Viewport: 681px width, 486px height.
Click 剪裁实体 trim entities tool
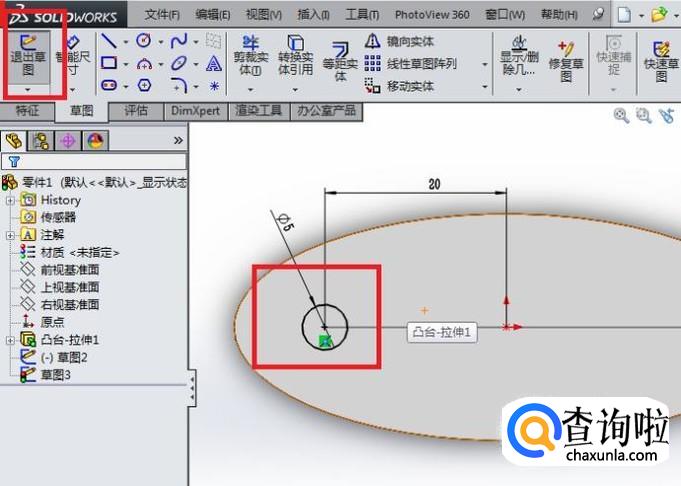[x=251, y=56]
